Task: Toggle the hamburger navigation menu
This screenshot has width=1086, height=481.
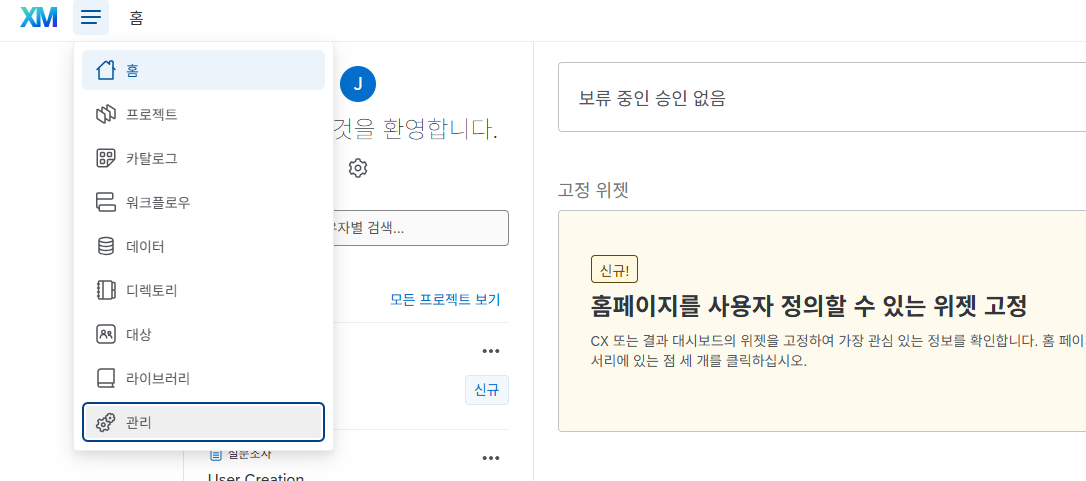Action: click(x=91, y=17)
